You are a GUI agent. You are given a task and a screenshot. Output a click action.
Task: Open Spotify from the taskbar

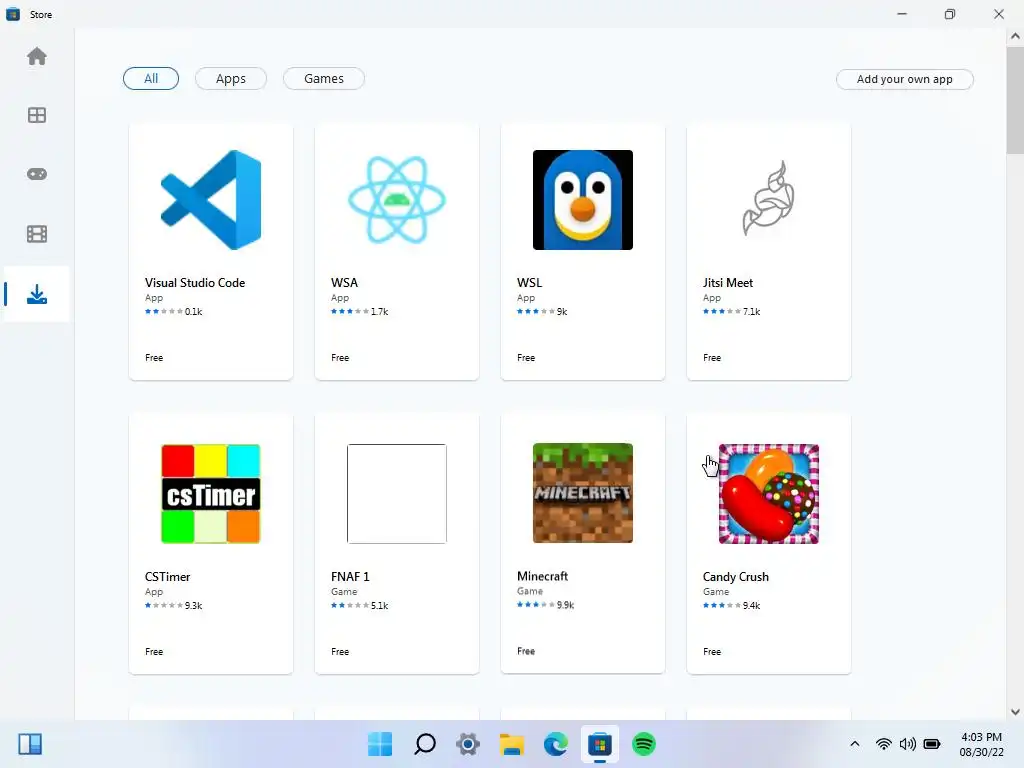pyautogui.click(x=644, y=744)
